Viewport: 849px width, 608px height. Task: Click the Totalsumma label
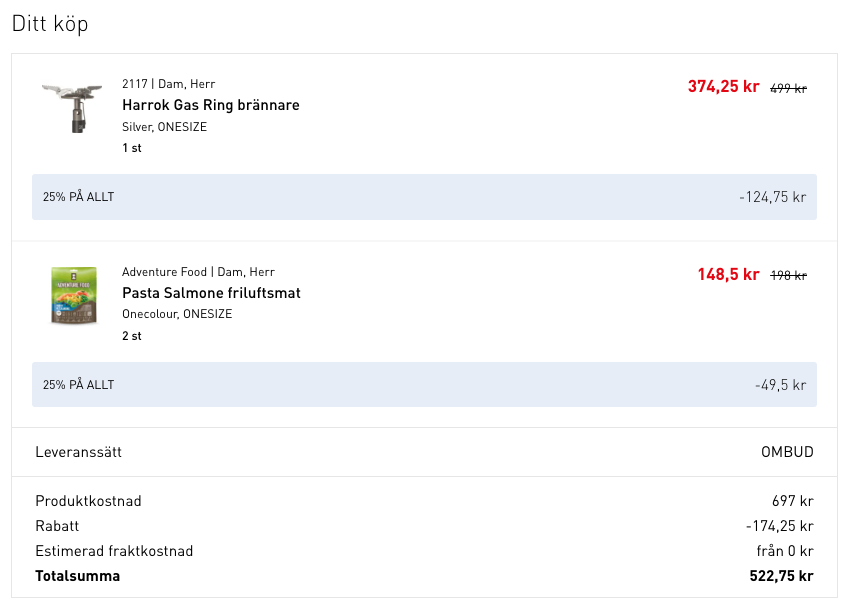77,576
